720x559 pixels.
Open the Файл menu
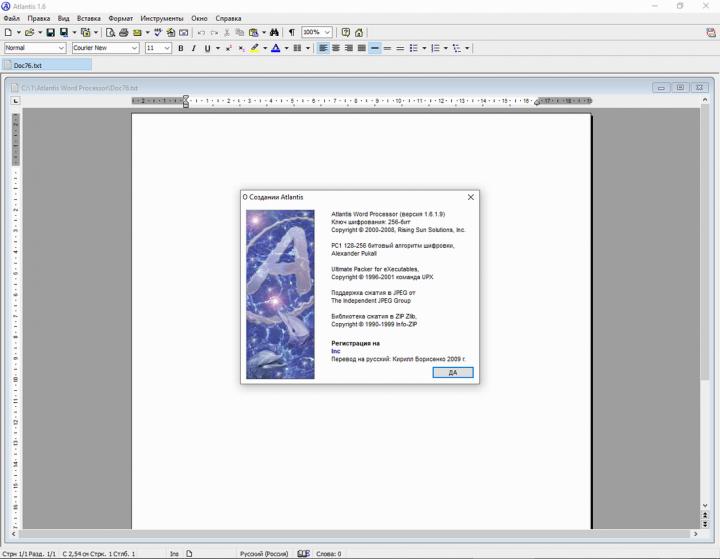[11, 18]
